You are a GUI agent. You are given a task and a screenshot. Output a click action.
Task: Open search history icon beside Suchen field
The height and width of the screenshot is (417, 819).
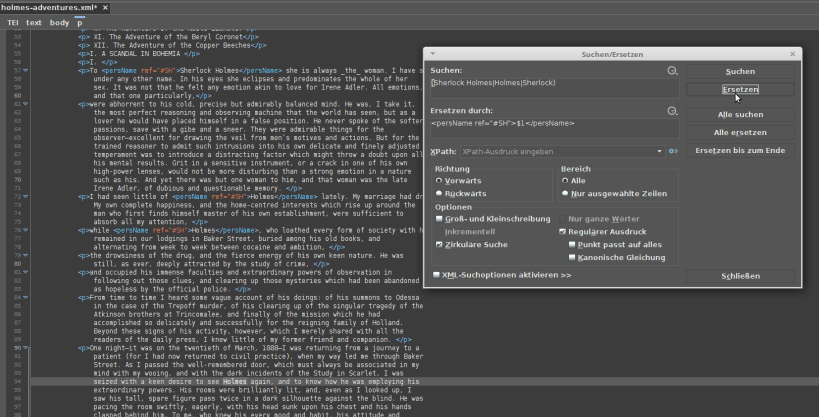click(673, 71)
